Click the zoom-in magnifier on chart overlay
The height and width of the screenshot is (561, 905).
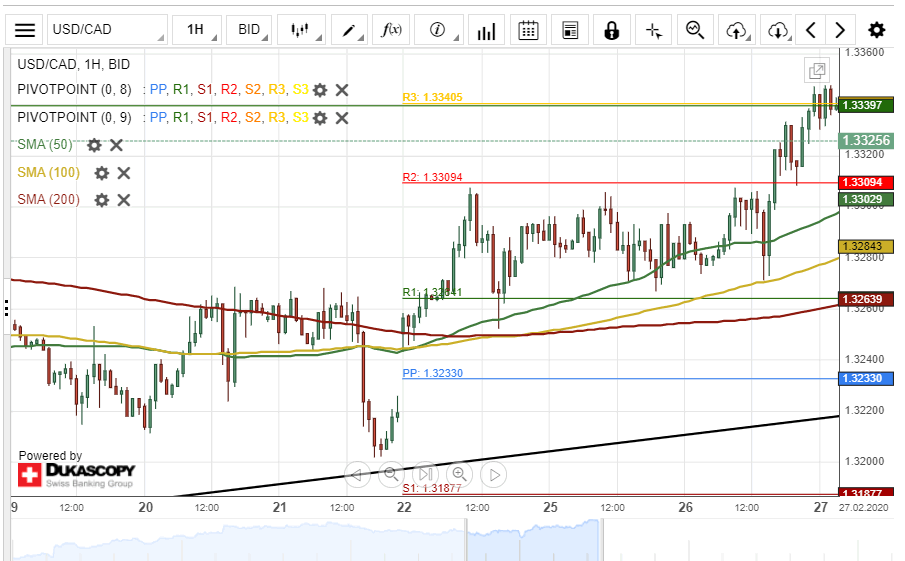[459, 474]
